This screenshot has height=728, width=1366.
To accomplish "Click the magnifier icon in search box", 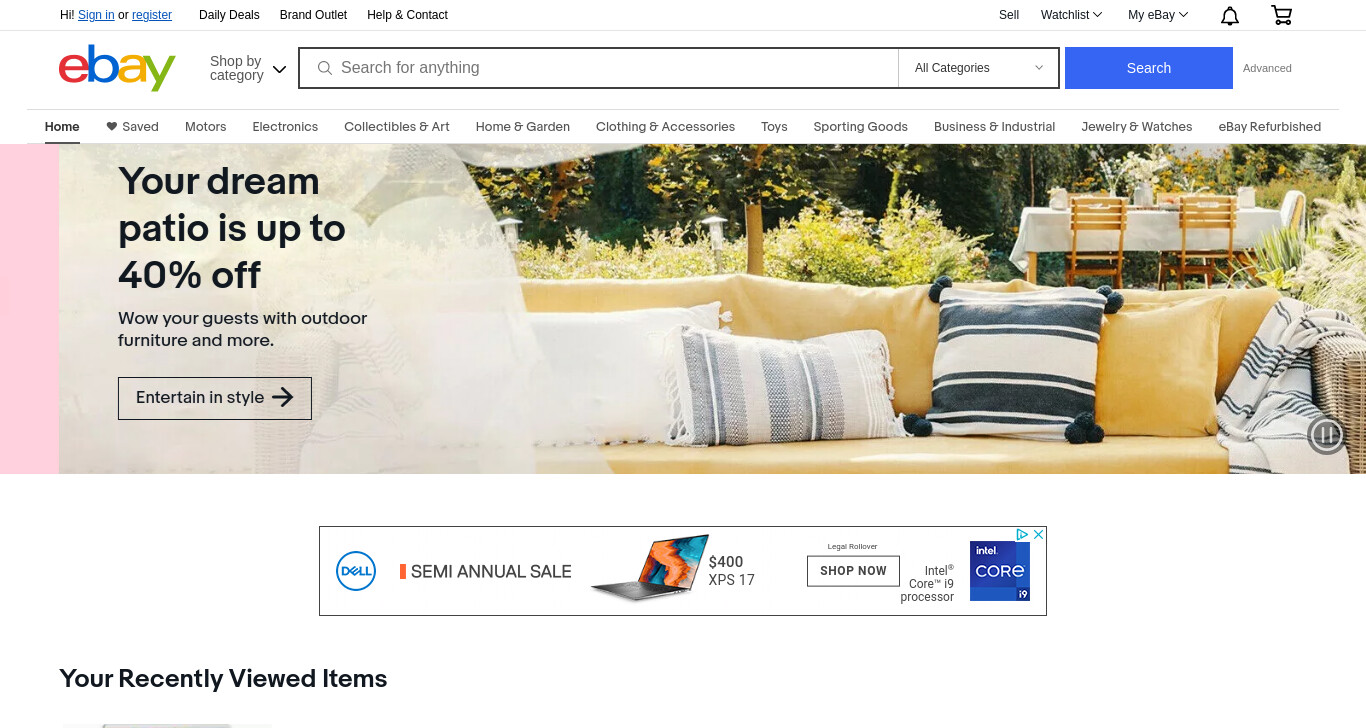I will 325,68.
